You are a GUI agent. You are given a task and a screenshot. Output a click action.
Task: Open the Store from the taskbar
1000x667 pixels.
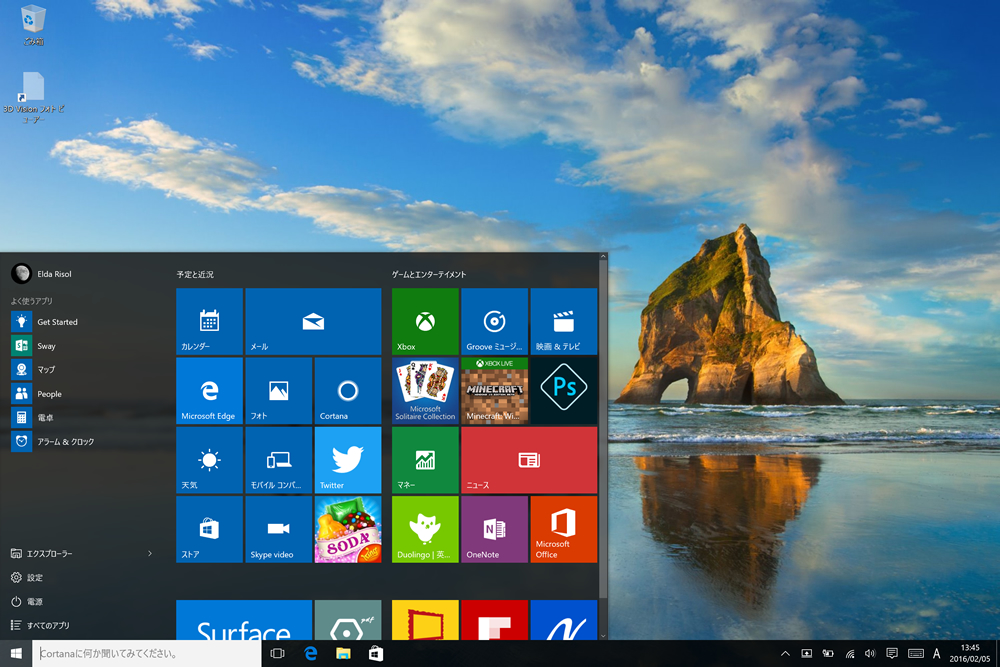click(x=376, y=654)
